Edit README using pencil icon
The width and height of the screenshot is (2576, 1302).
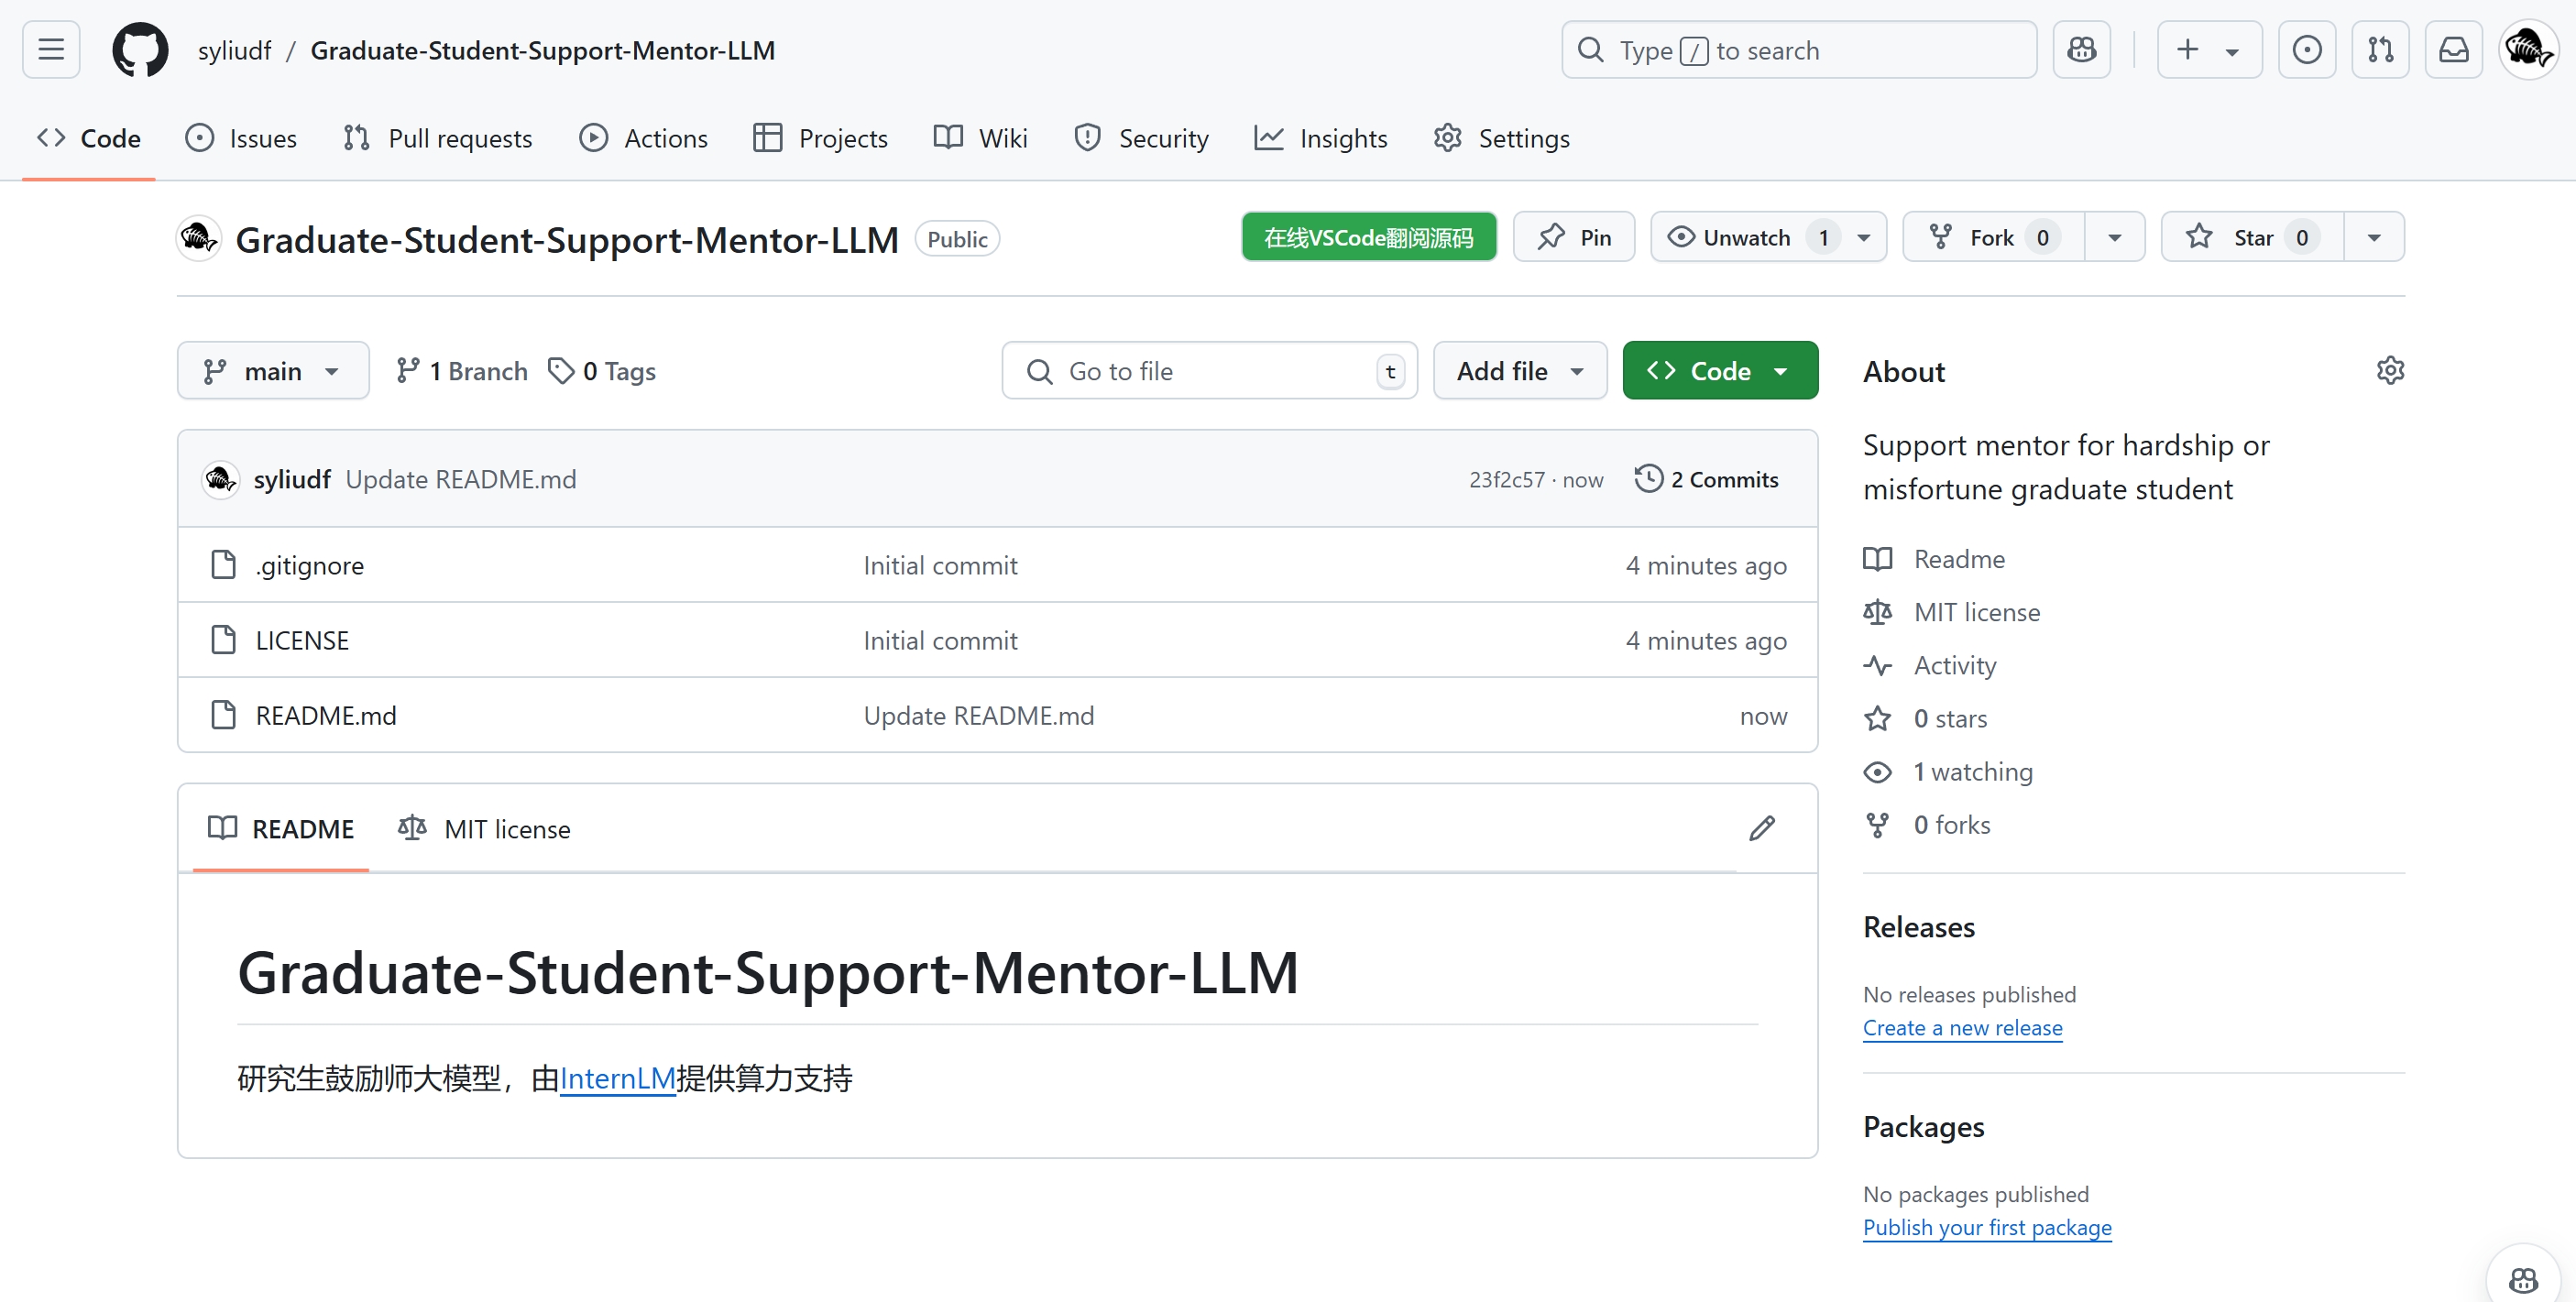[x=1762, y=828]
